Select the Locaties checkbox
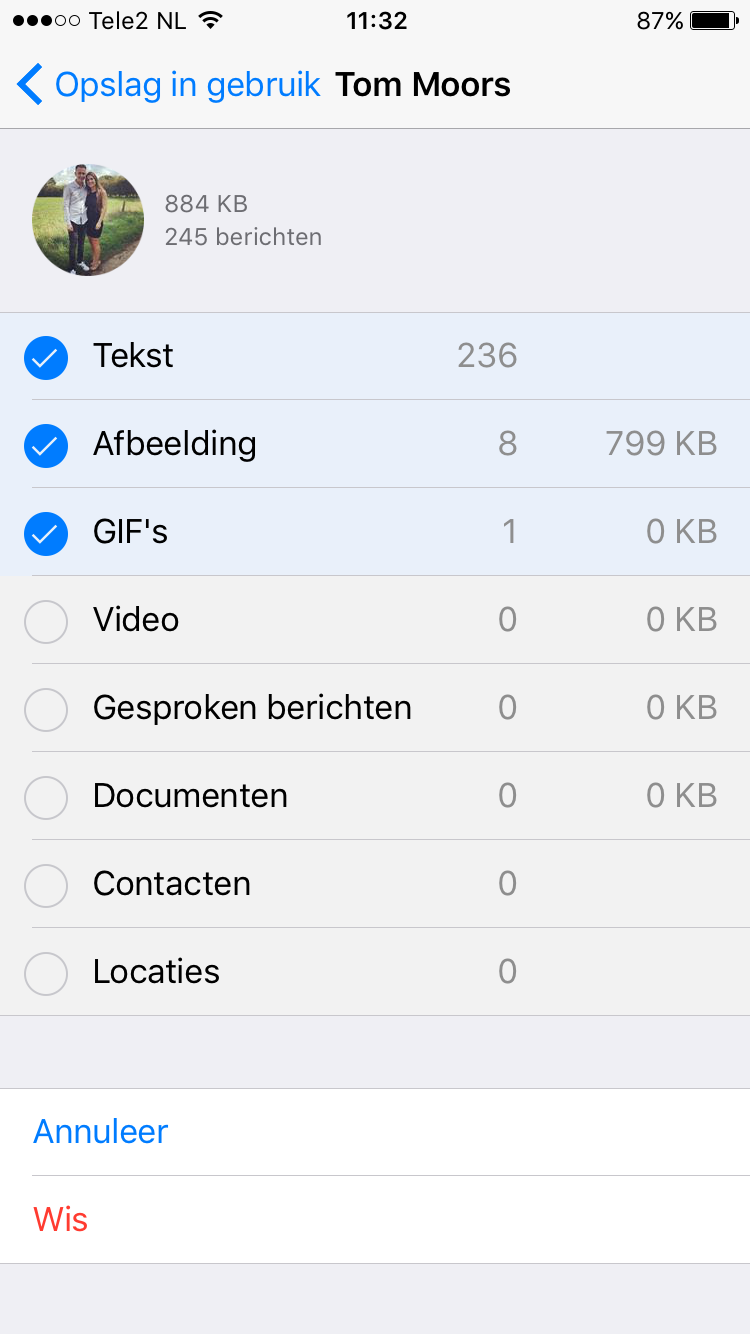Screen dimensions: 750x1334 pos(45,973)
